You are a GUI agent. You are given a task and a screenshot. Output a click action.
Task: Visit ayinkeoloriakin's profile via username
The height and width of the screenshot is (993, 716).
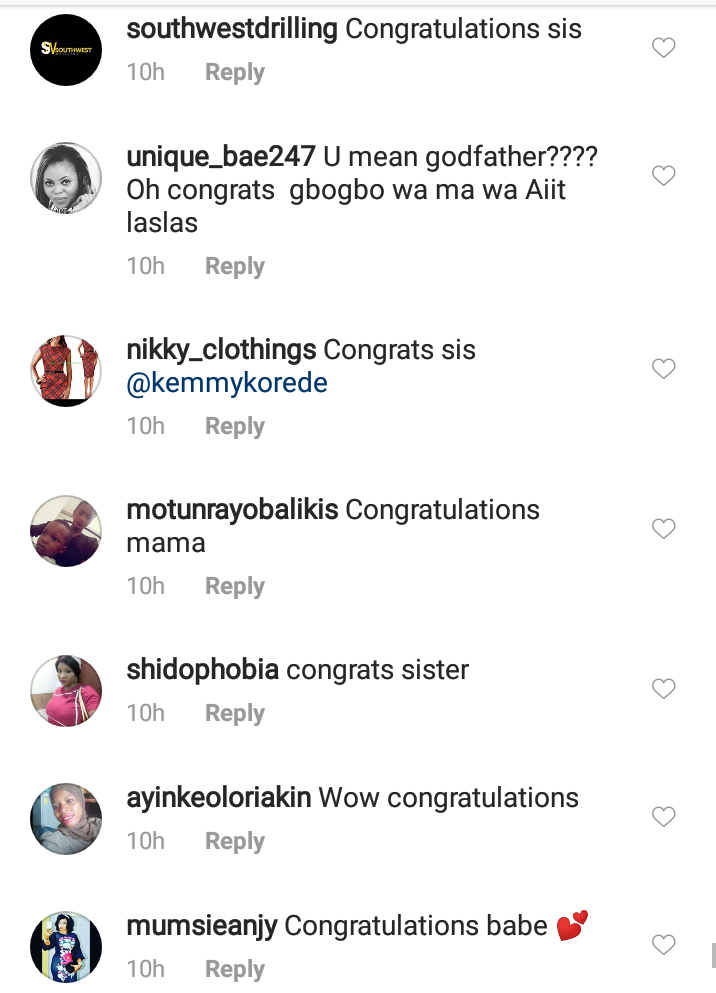tap(219, 797)
